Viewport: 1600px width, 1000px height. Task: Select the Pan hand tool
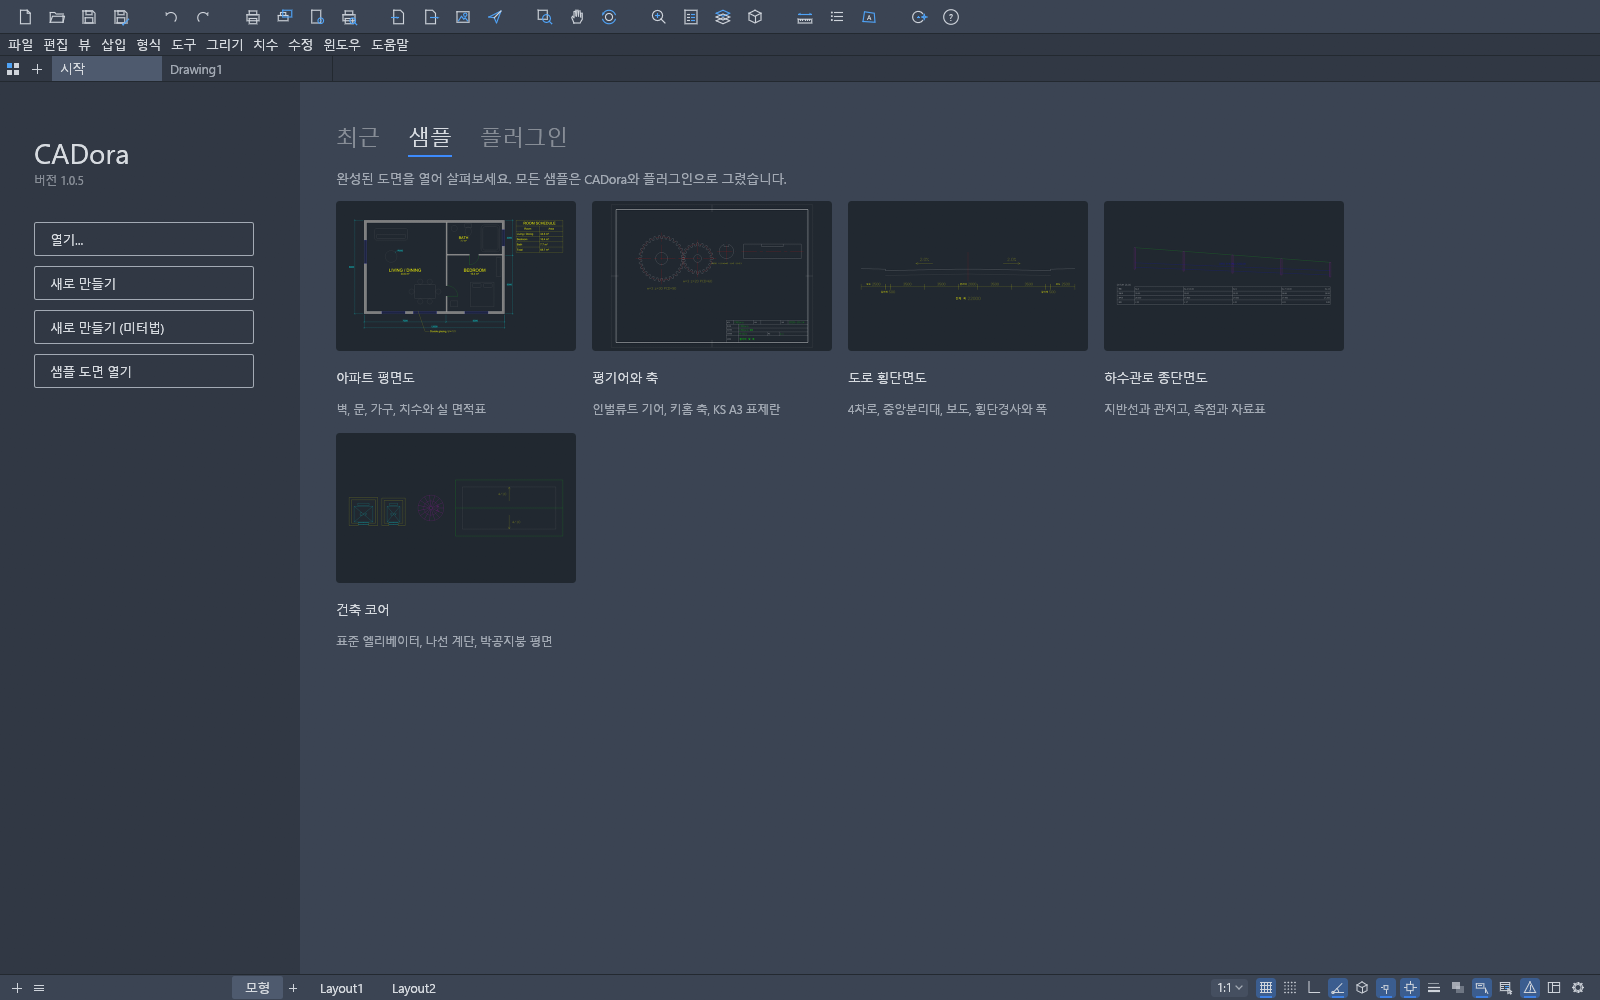tap(577, 17)
